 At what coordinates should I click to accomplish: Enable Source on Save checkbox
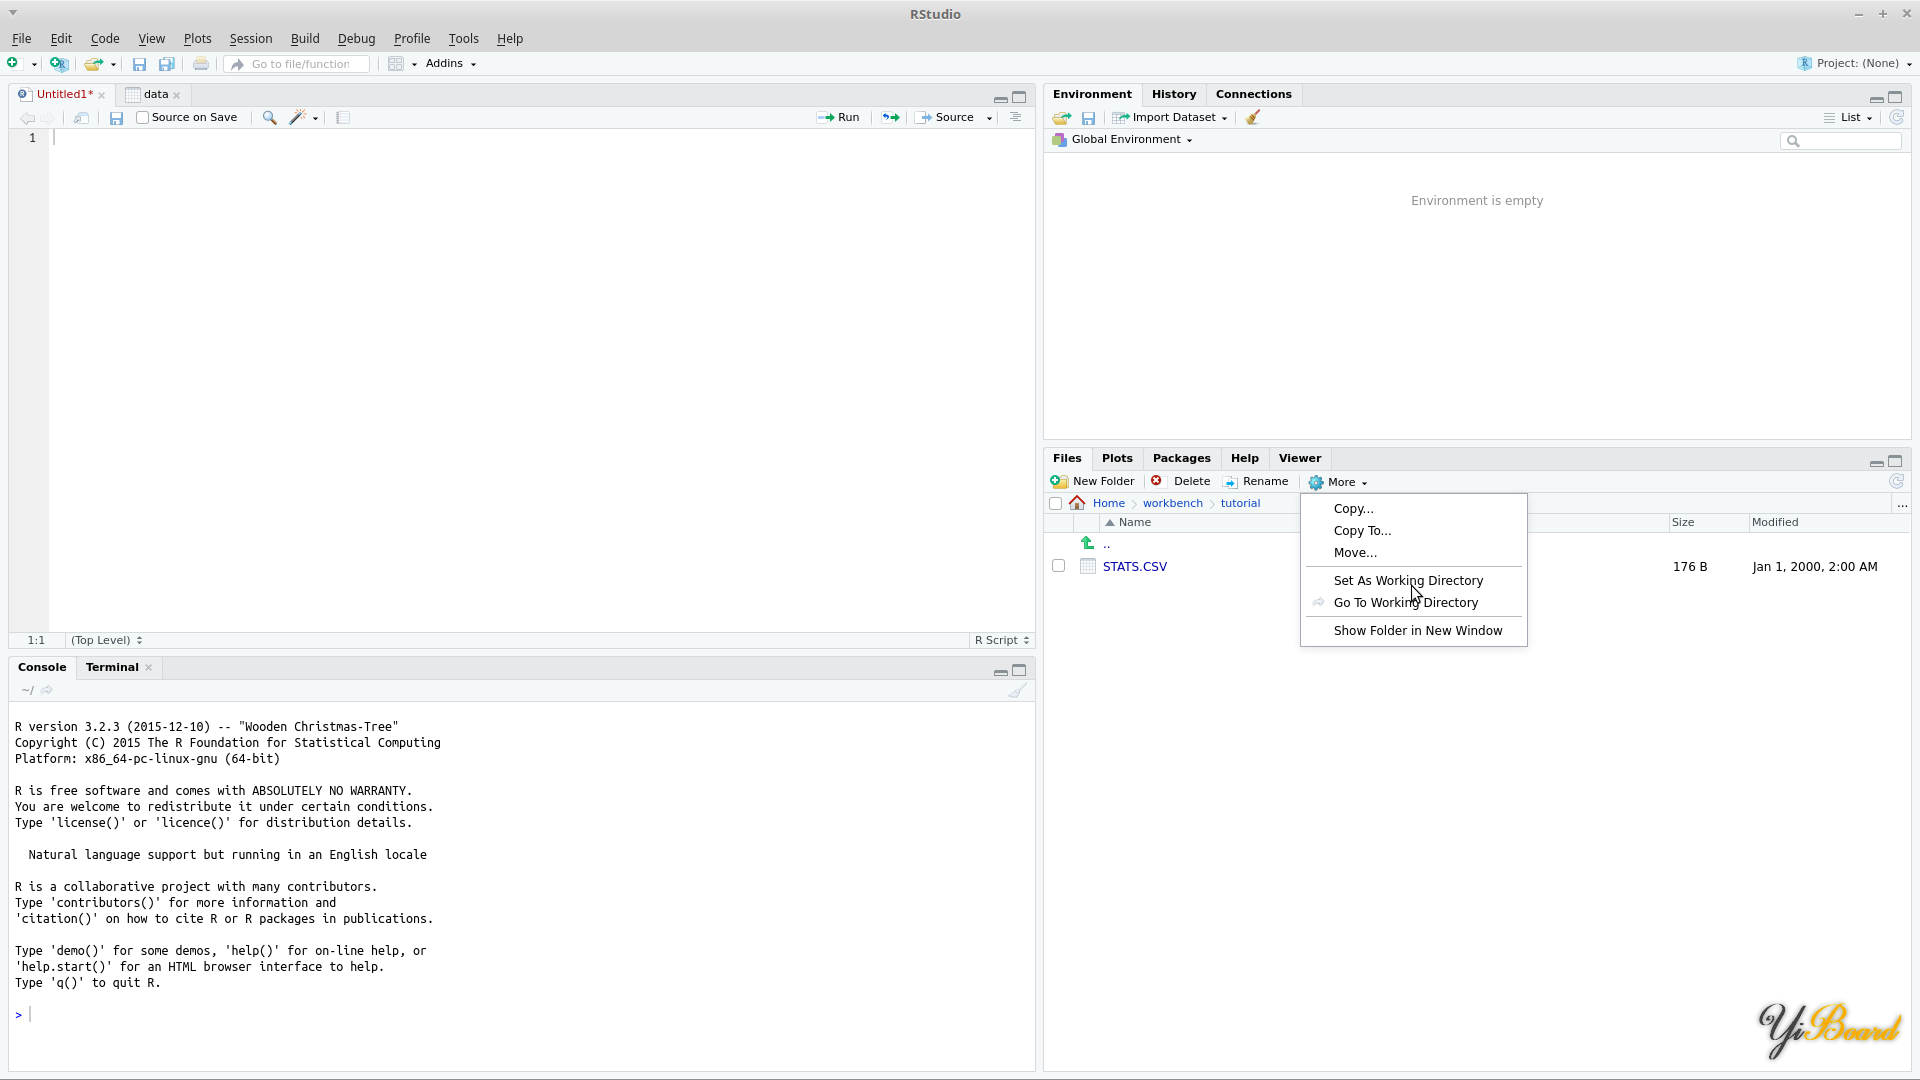[x=142, y=118]
